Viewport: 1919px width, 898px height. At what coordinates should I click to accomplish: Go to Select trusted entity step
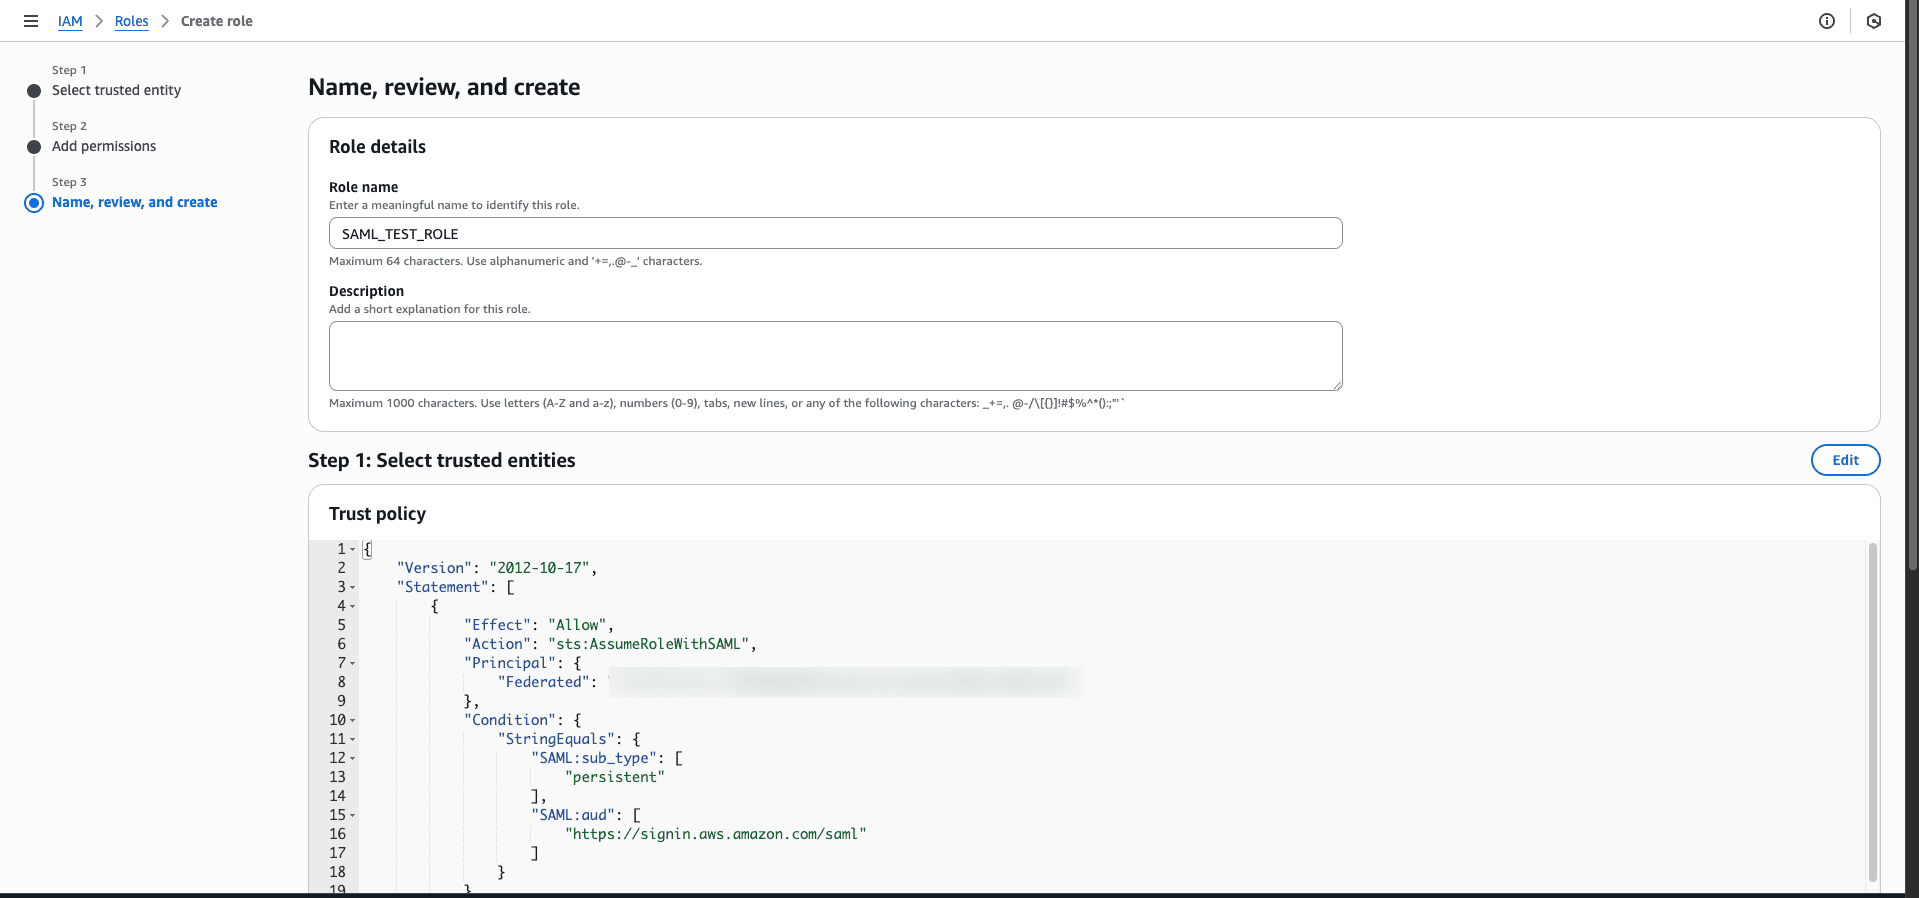tap(116, 90)
